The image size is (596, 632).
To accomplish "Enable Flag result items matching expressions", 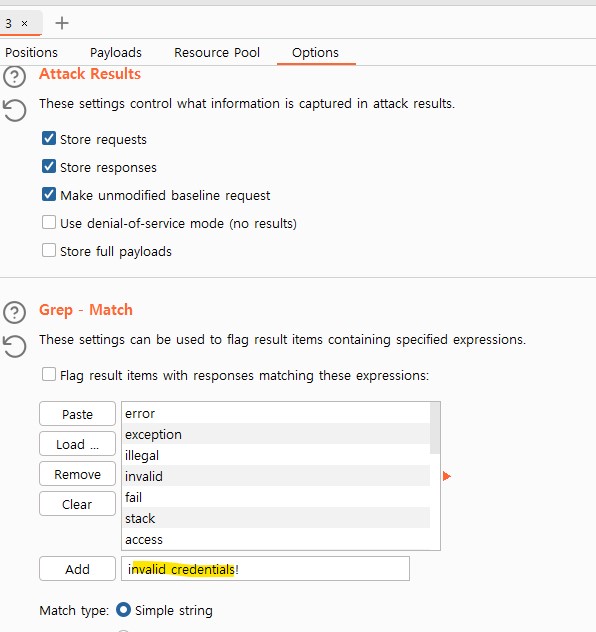I will (49, 374).
